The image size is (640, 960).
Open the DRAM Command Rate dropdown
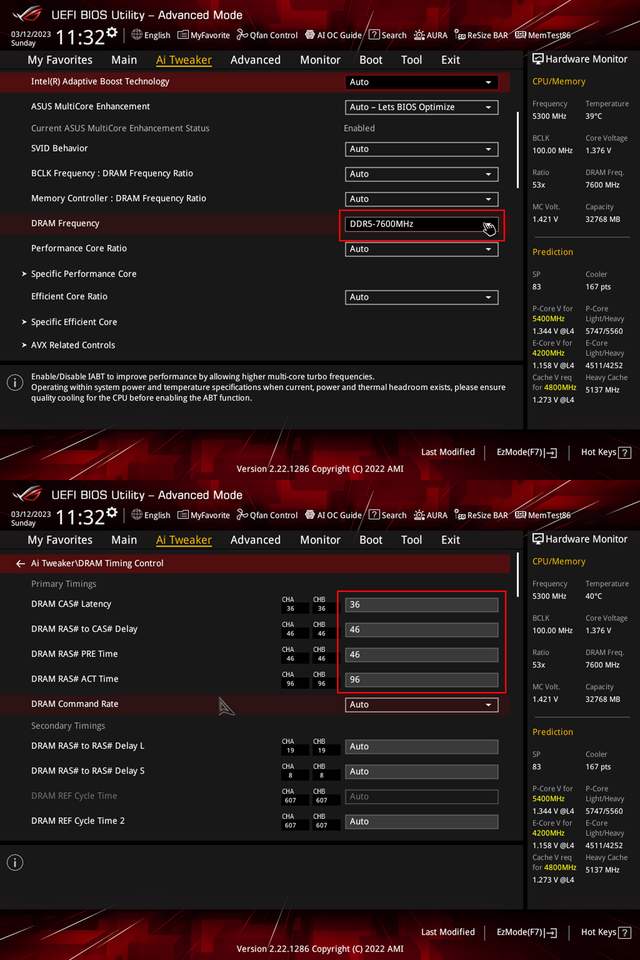point(421,705)
